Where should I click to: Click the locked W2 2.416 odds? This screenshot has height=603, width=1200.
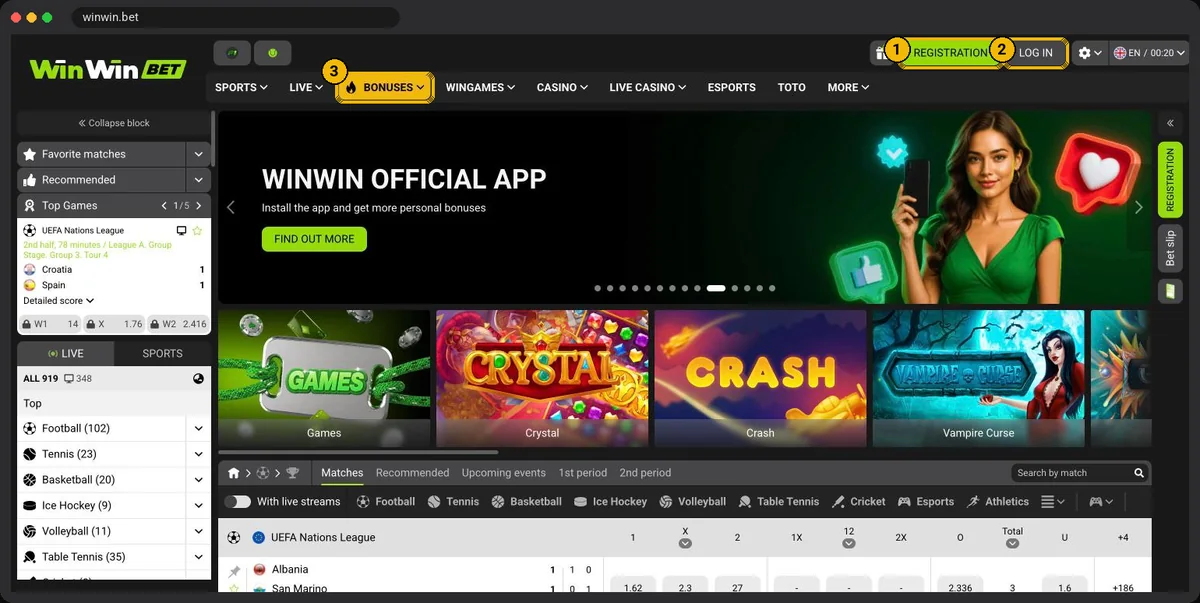pyautogui.click(x=178, y=324)
